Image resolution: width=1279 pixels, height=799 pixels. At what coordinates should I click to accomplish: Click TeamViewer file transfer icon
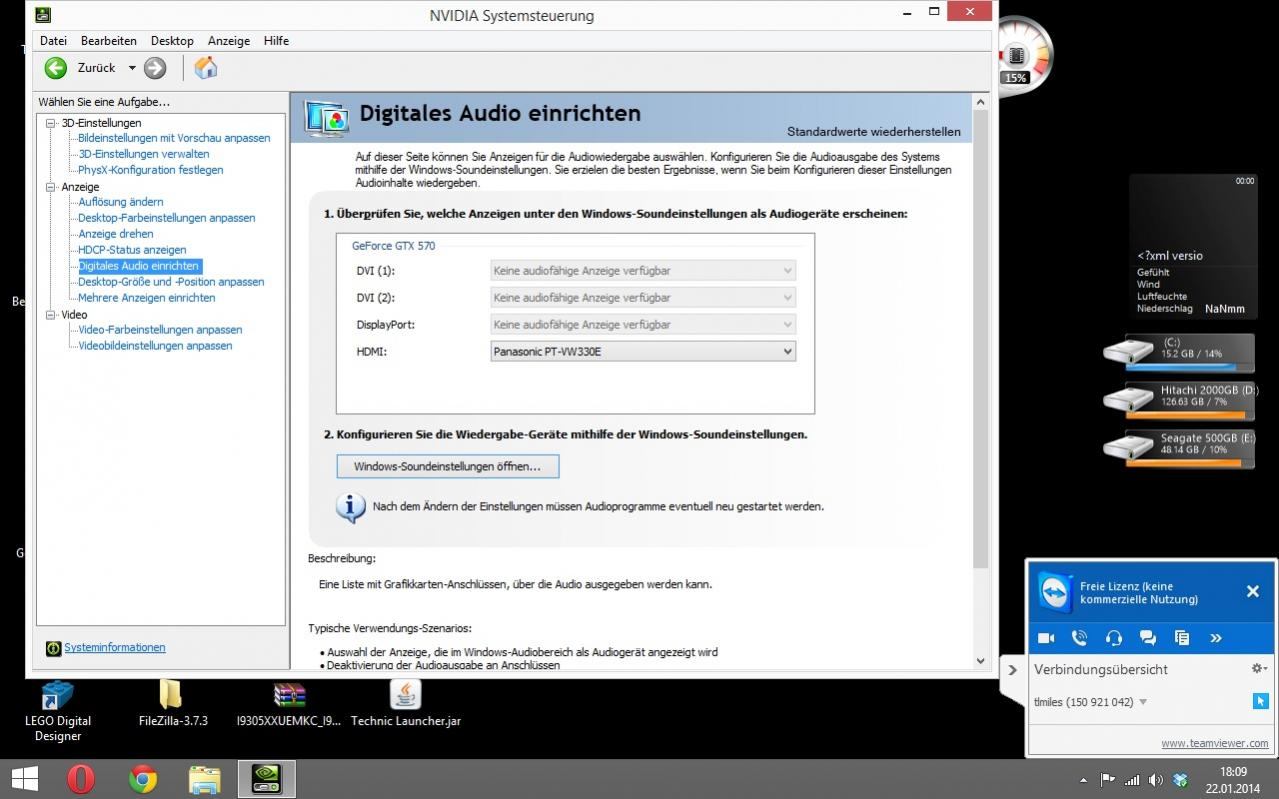1182,638
